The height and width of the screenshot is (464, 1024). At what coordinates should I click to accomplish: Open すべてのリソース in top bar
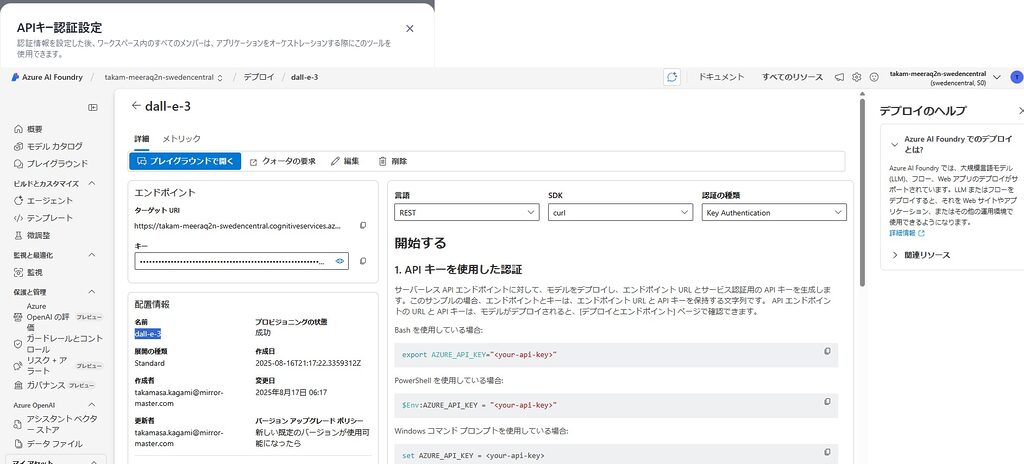click(x=792, y=77)
